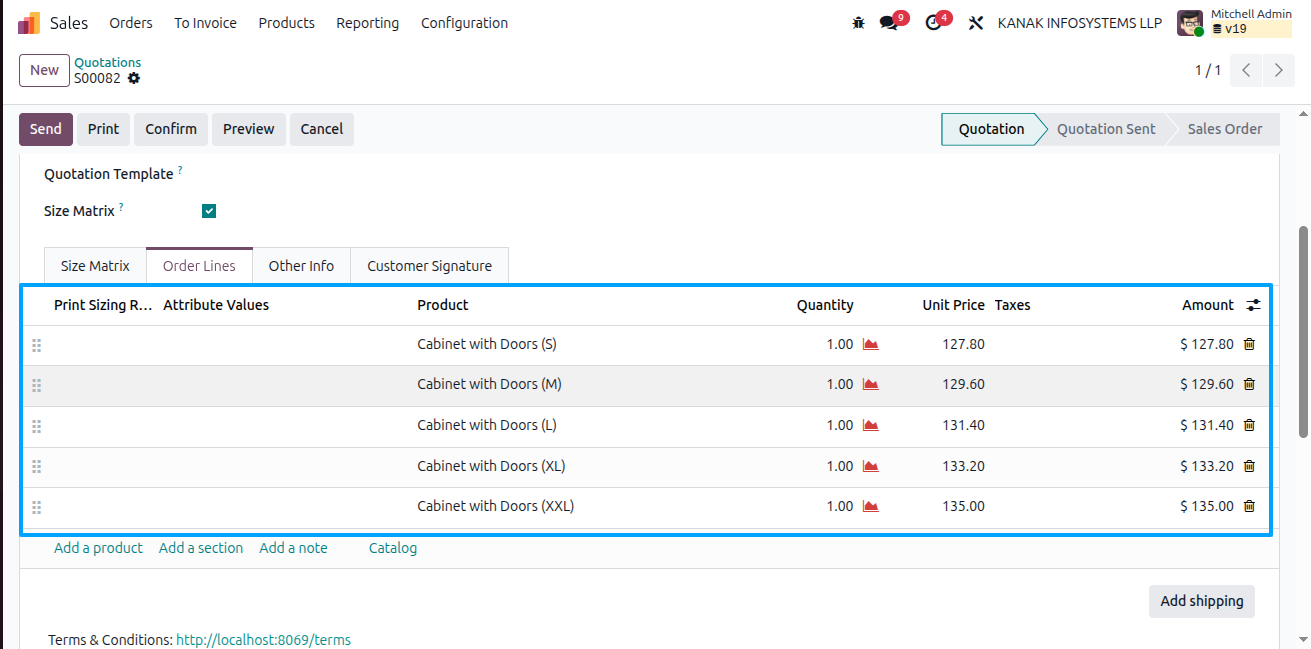The image size is (1311, 649).
Task: Open the Reporting menu
Action: coord(367,23)
